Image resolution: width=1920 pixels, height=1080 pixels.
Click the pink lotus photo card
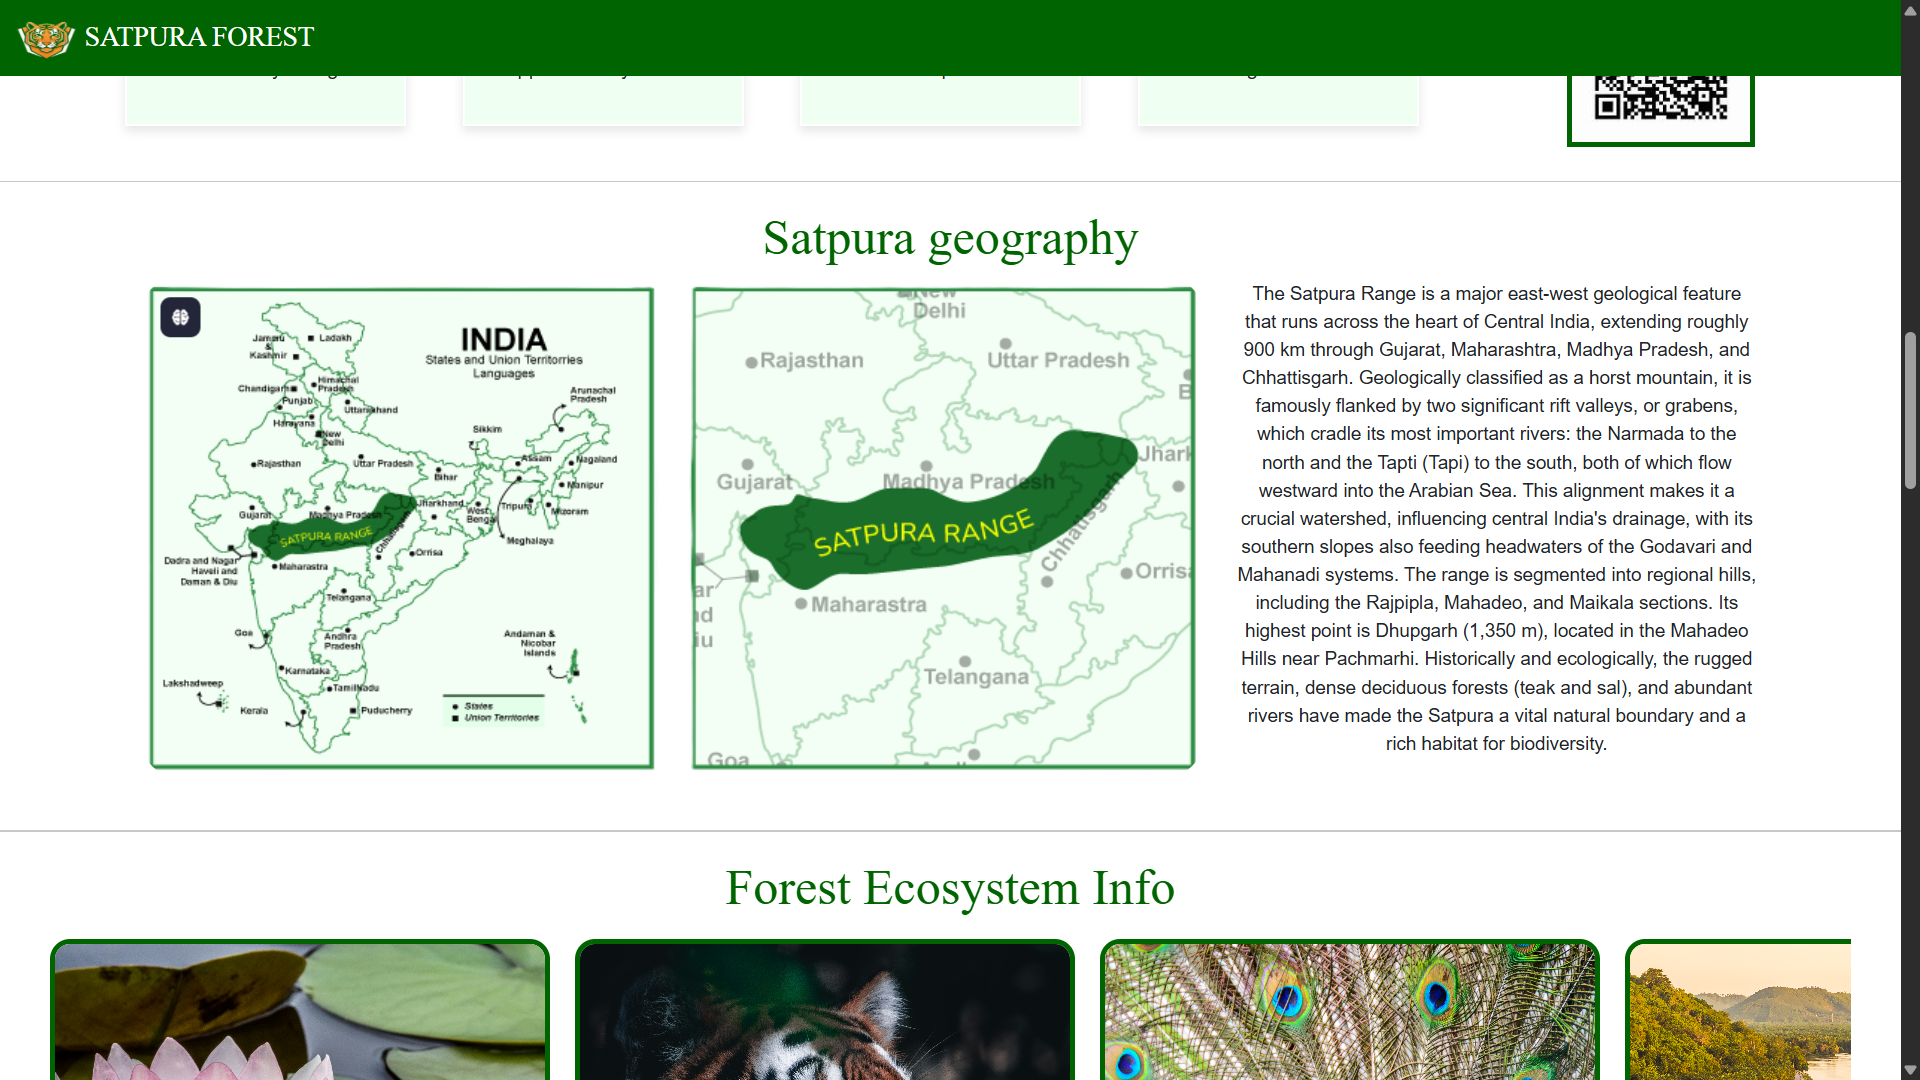pos(300,1010)
